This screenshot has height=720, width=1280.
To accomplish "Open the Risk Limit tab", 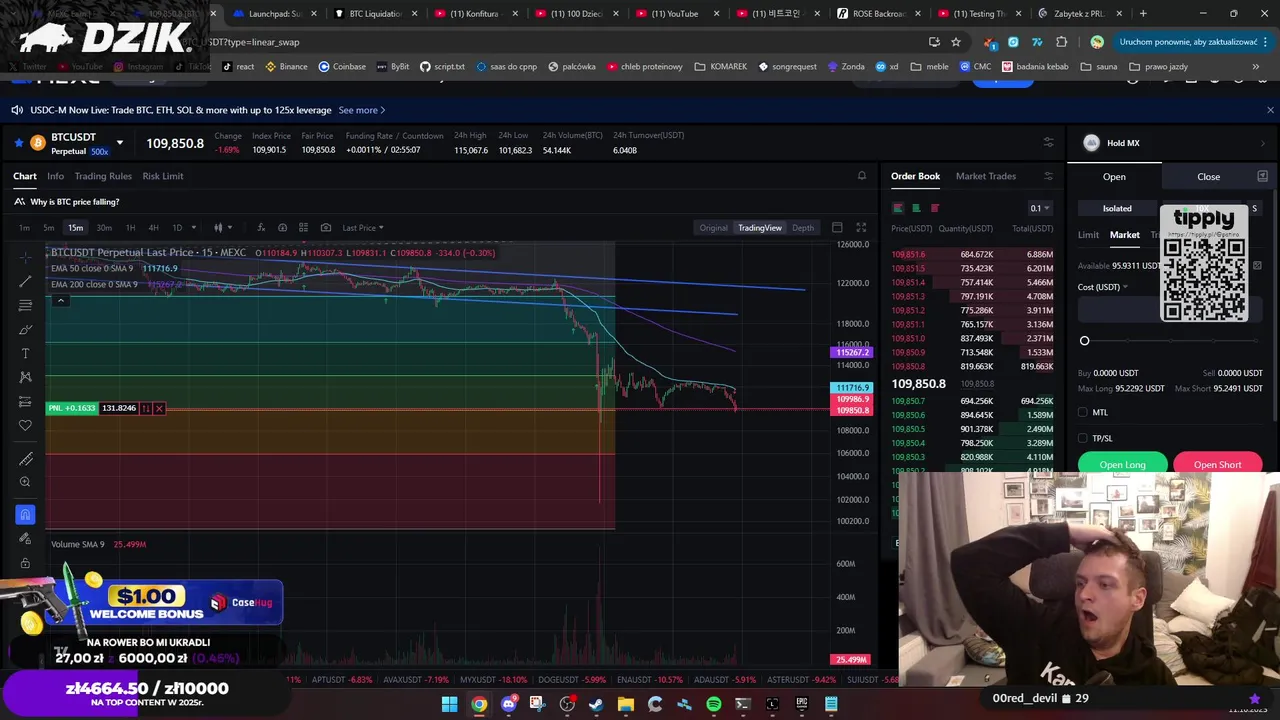I will (163, 176).
